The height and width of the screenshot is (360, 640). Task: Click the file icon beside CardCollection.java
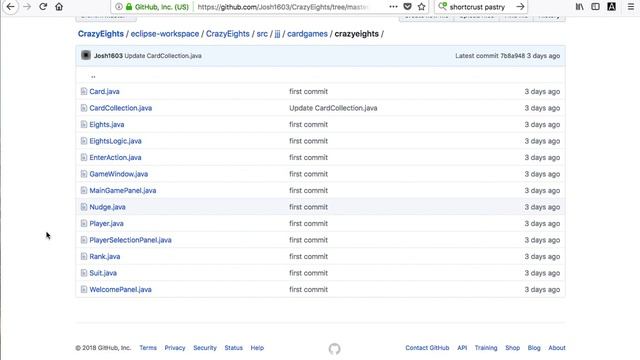84,108
